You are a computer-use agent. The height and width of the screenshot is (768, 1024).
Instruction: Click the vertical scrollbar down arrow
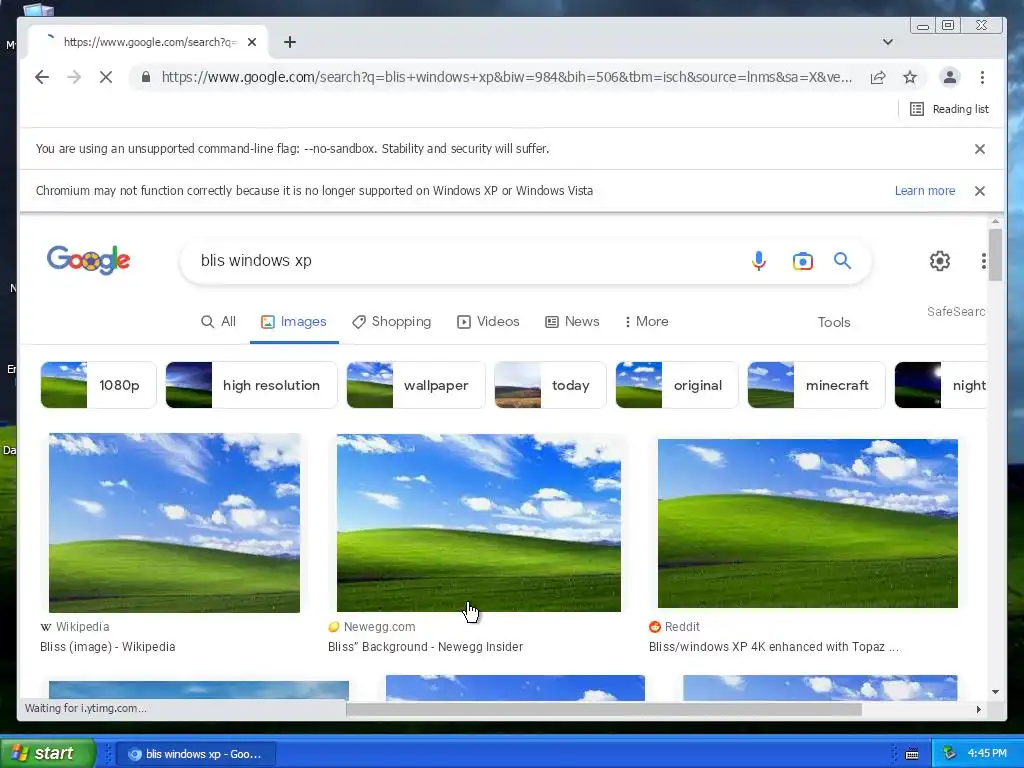pos(995,692)
